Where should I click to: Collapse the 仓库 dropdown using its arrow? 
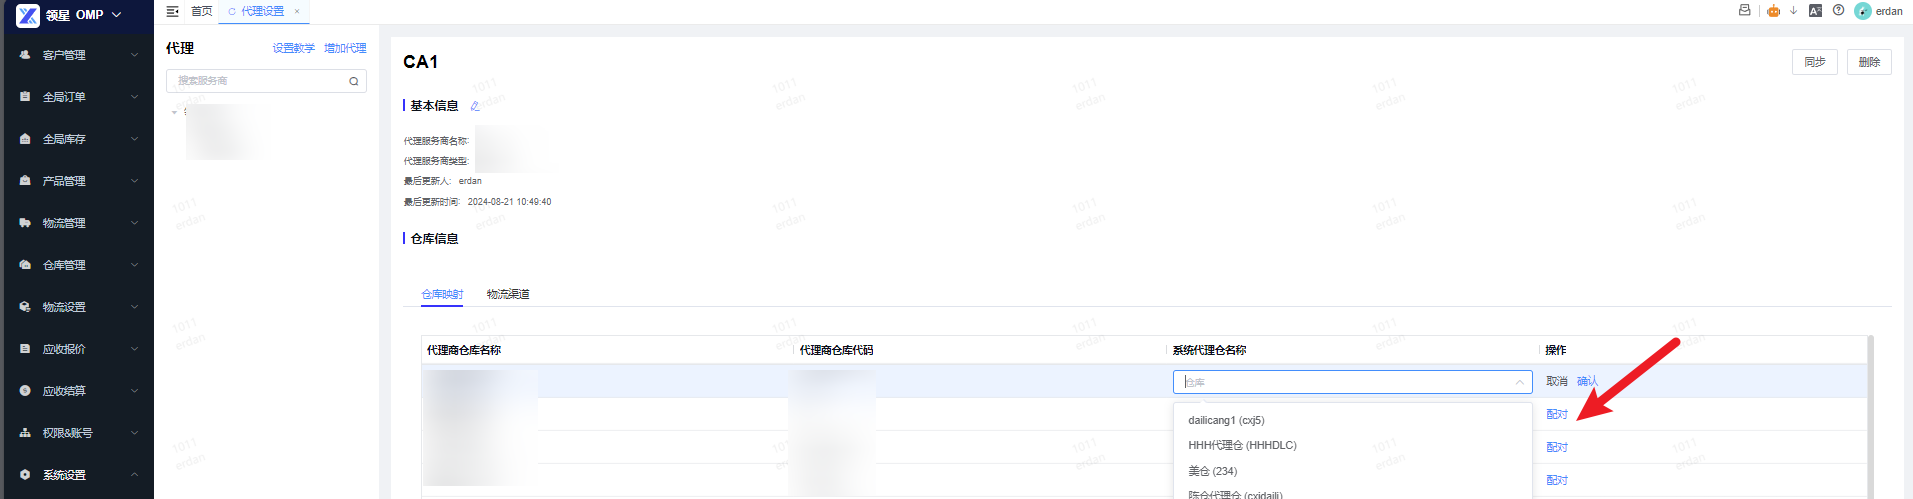coord(1520,382)
